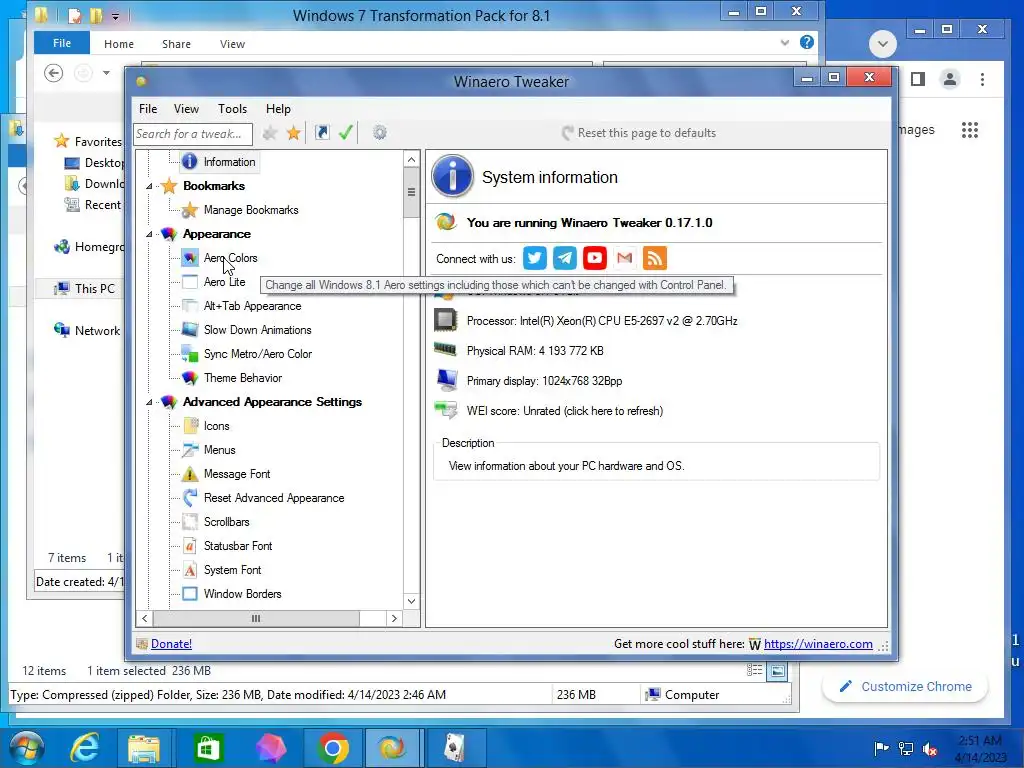
Task: Select Network in Explorer navigation pane
Action: [x=97, y=330]
